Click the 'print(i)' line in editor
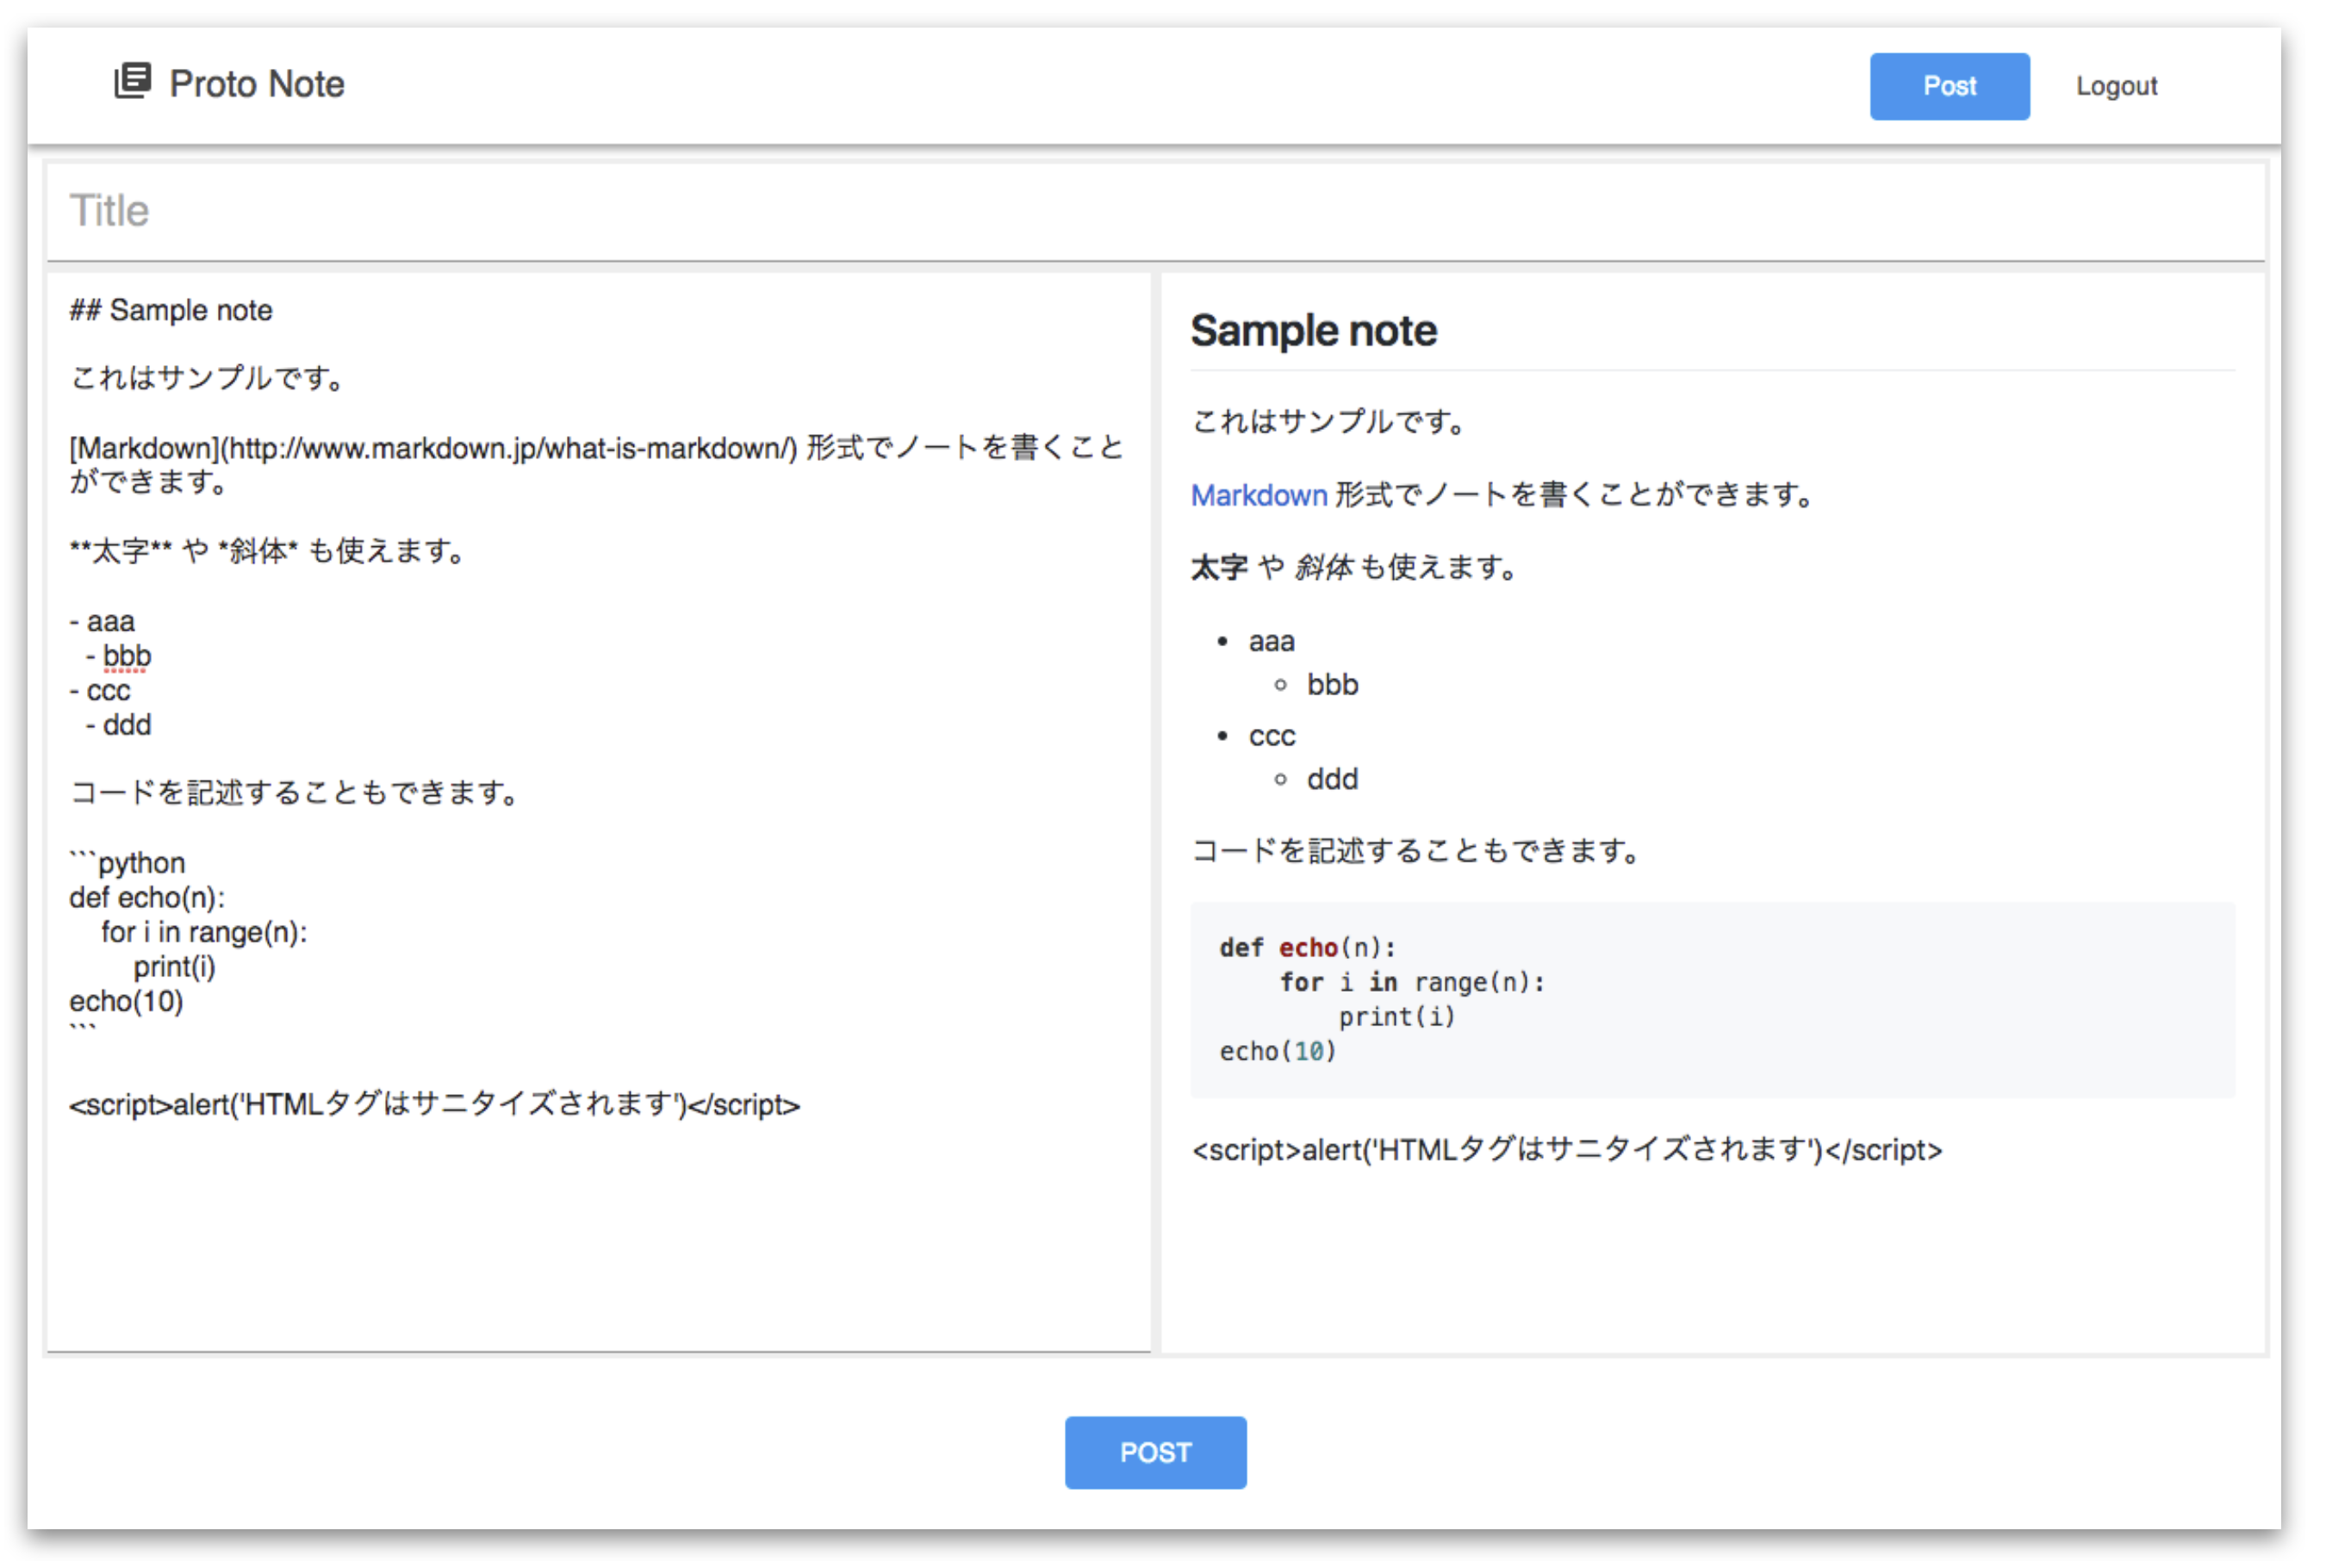 click(x=174, y=967)
